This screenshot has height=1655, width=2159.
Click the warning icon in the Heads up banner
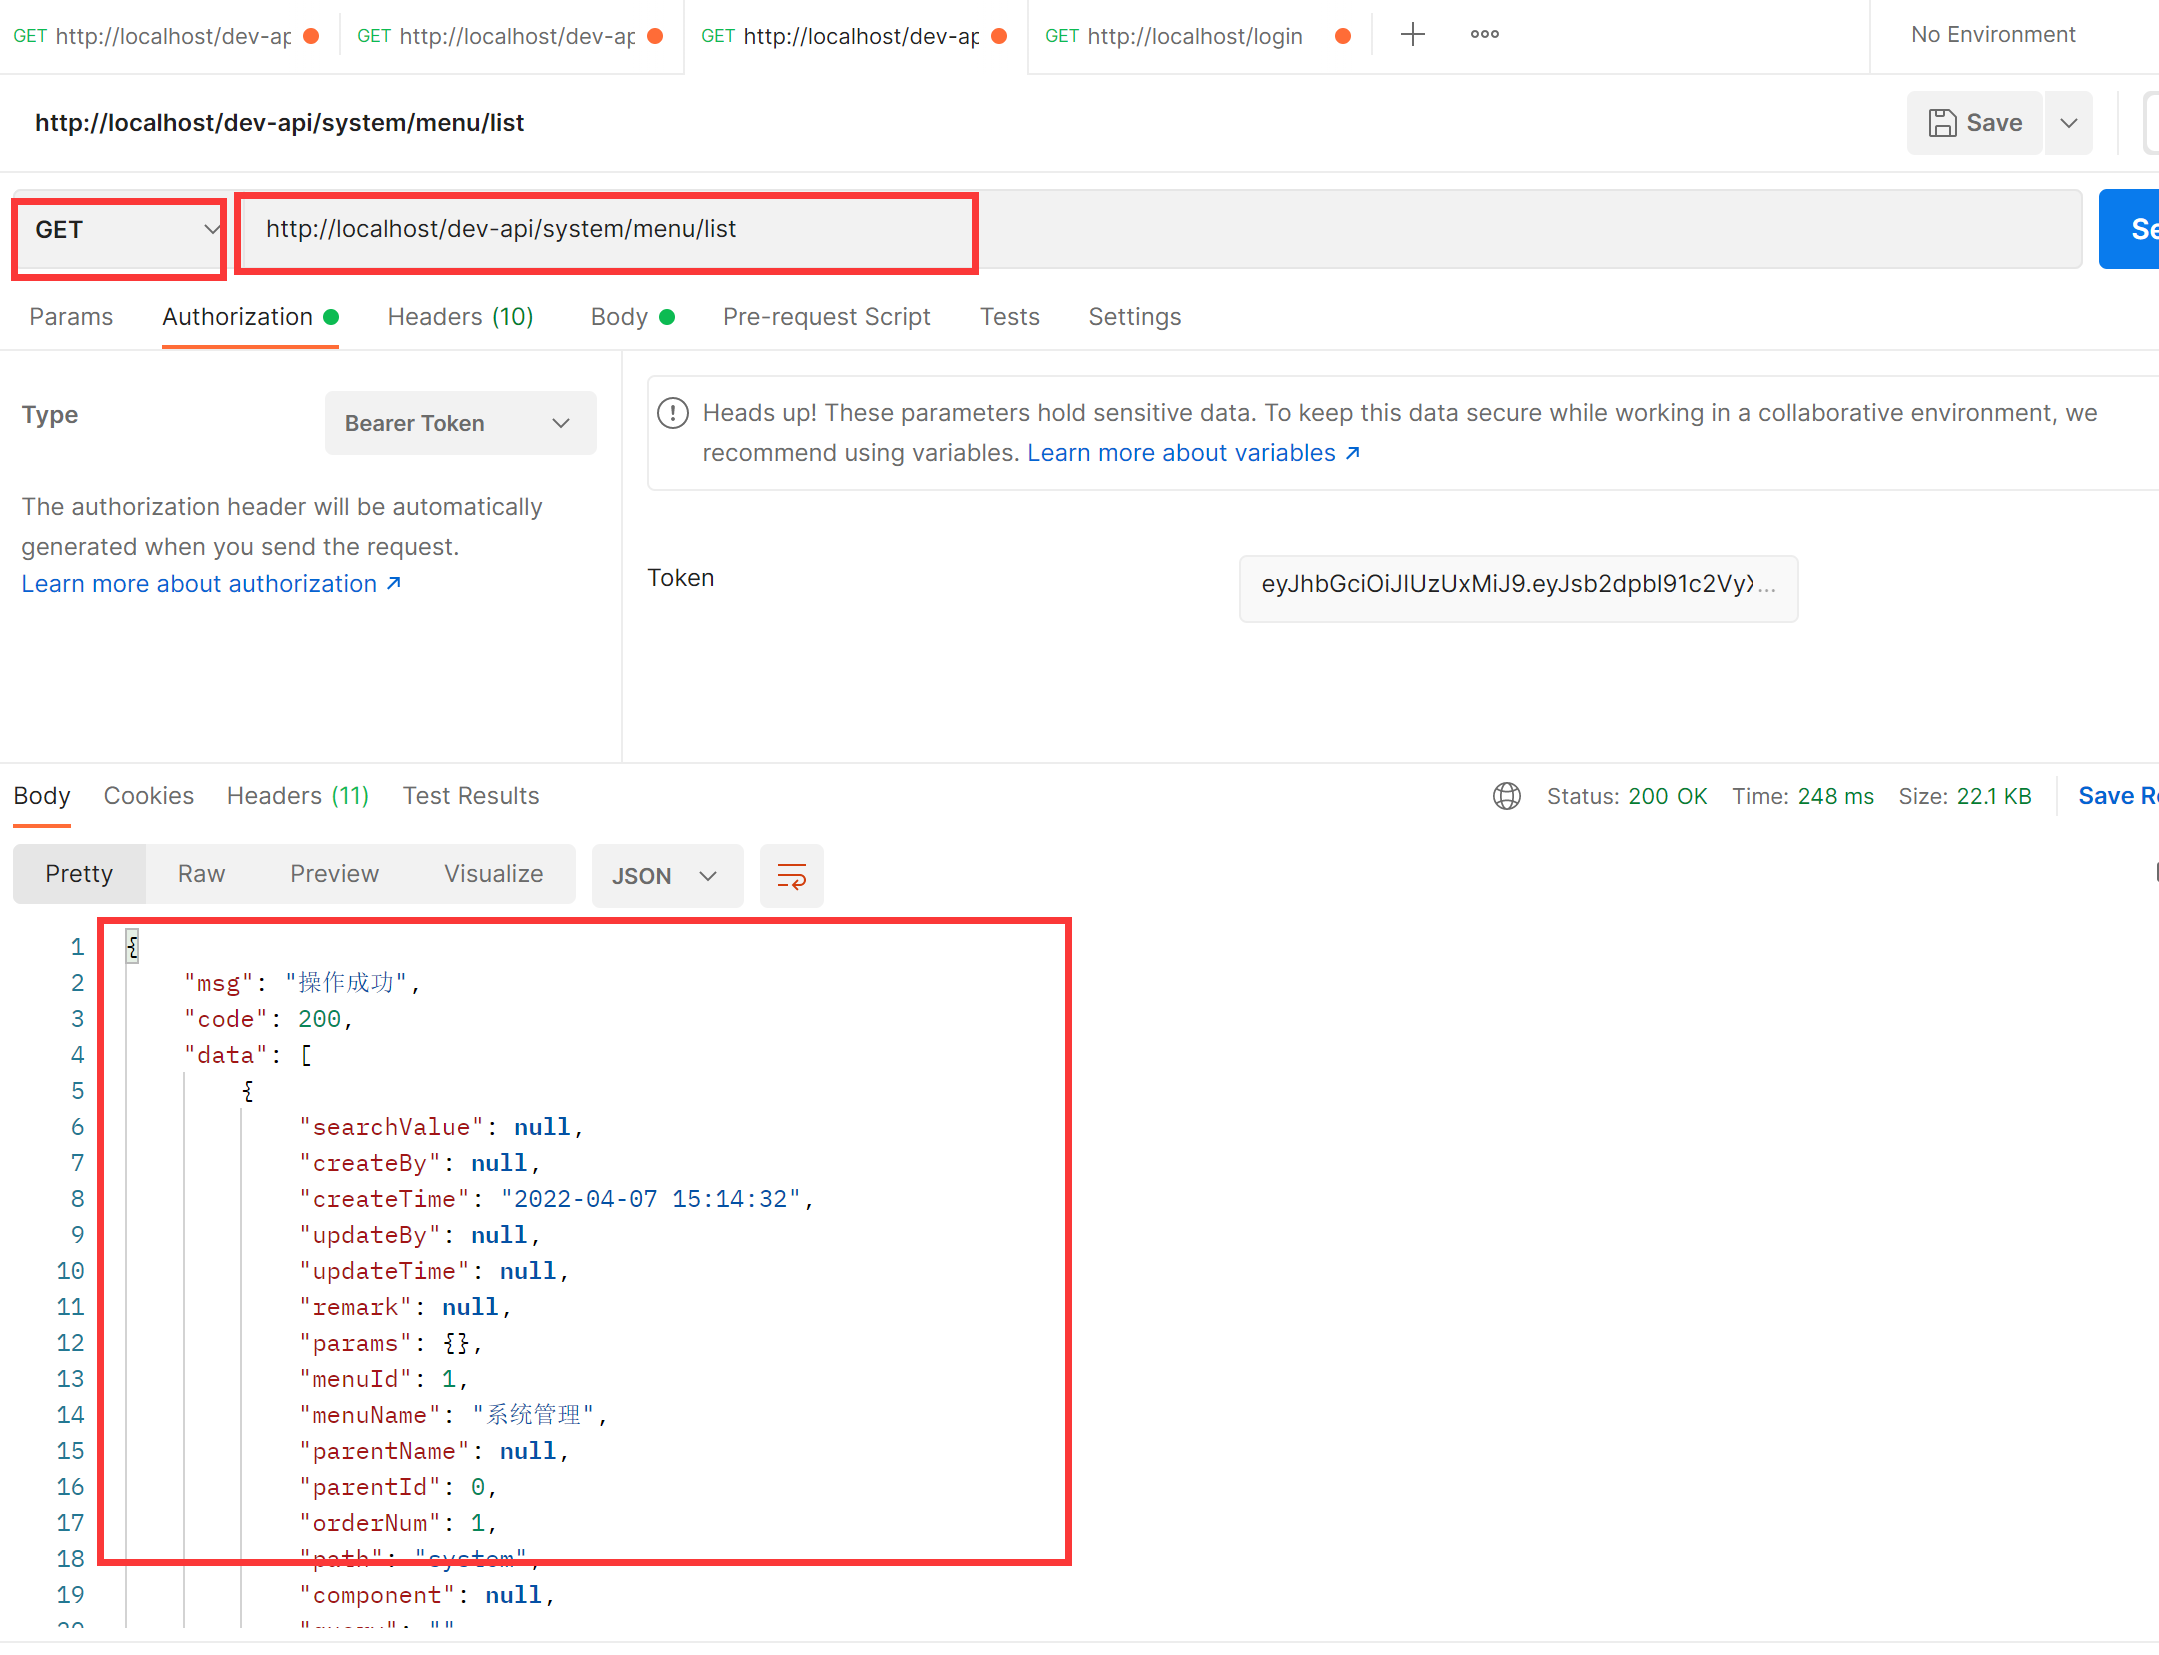(673, 412)
